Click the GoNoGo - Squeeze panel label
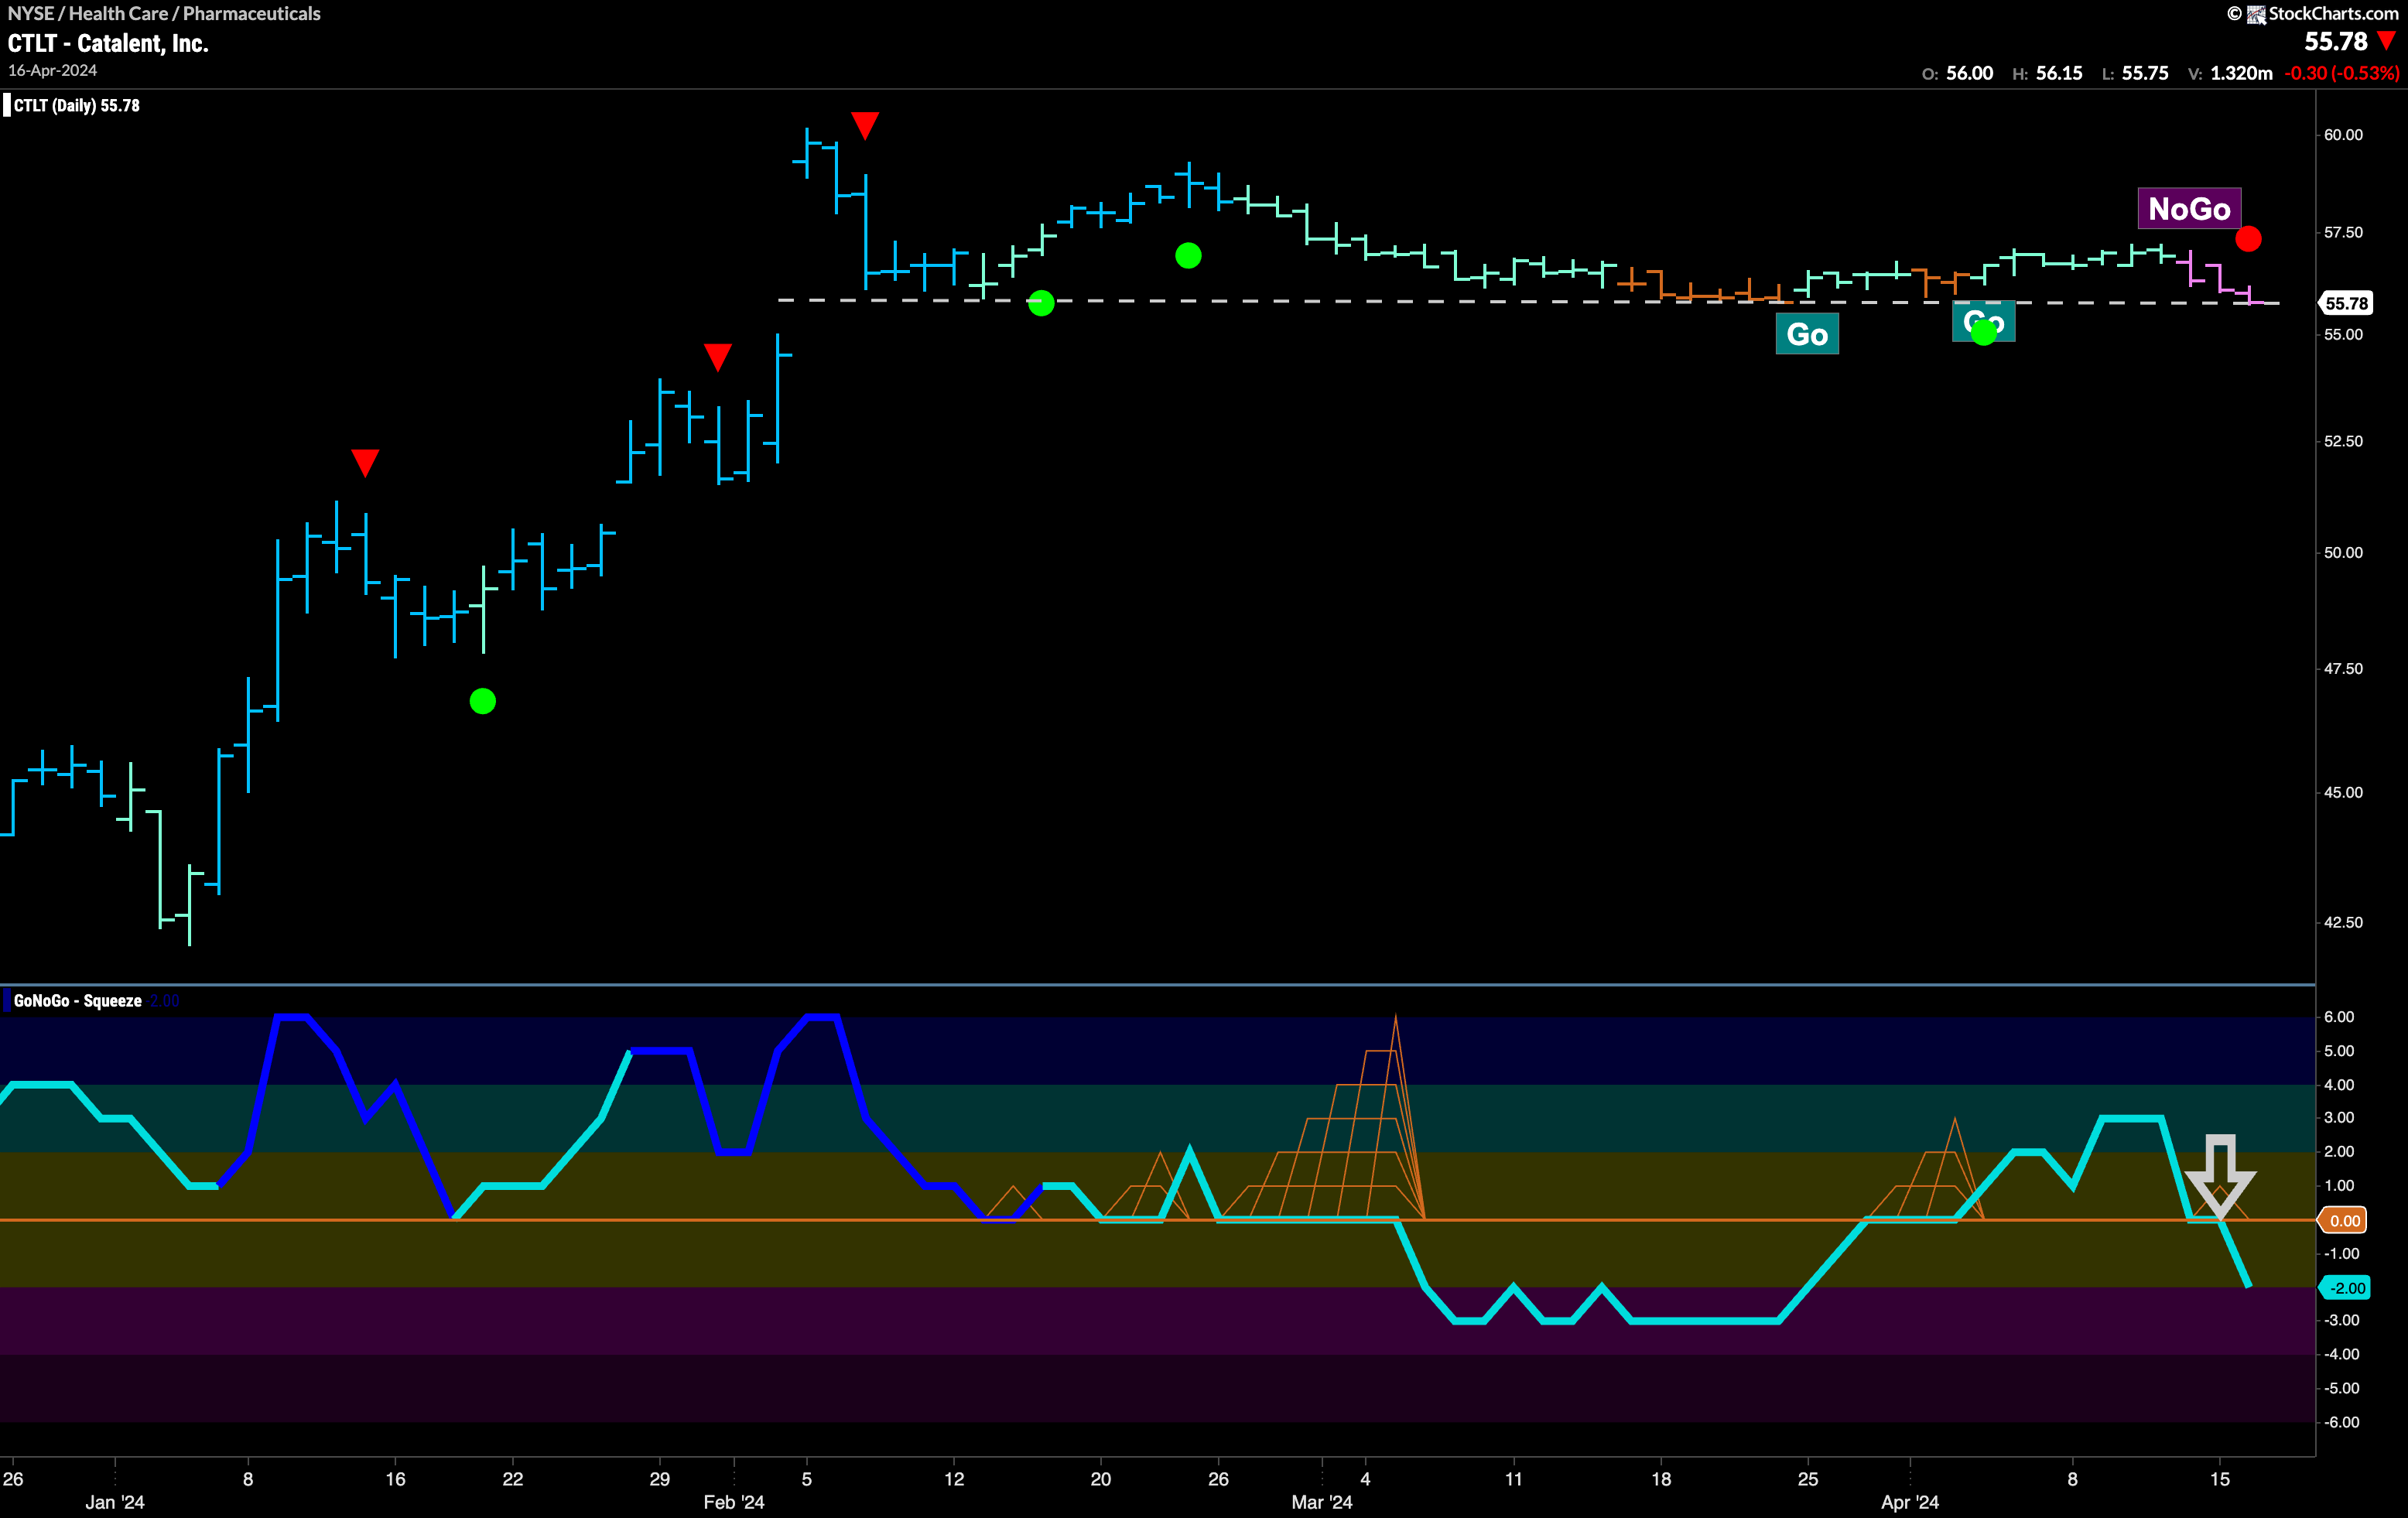2408x1518 pixels. [78, 1000]
